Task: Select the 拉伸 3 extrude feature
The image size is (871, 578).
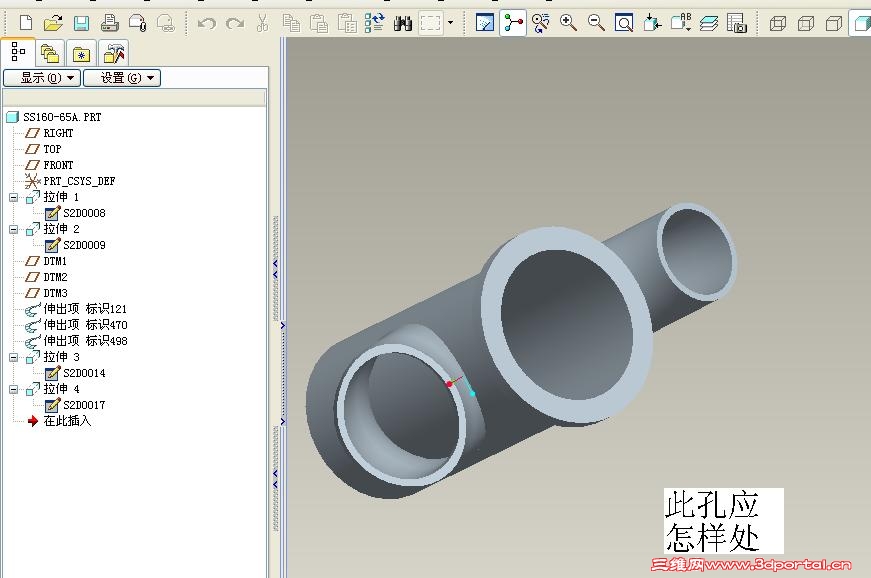Action: coord(53,357)
